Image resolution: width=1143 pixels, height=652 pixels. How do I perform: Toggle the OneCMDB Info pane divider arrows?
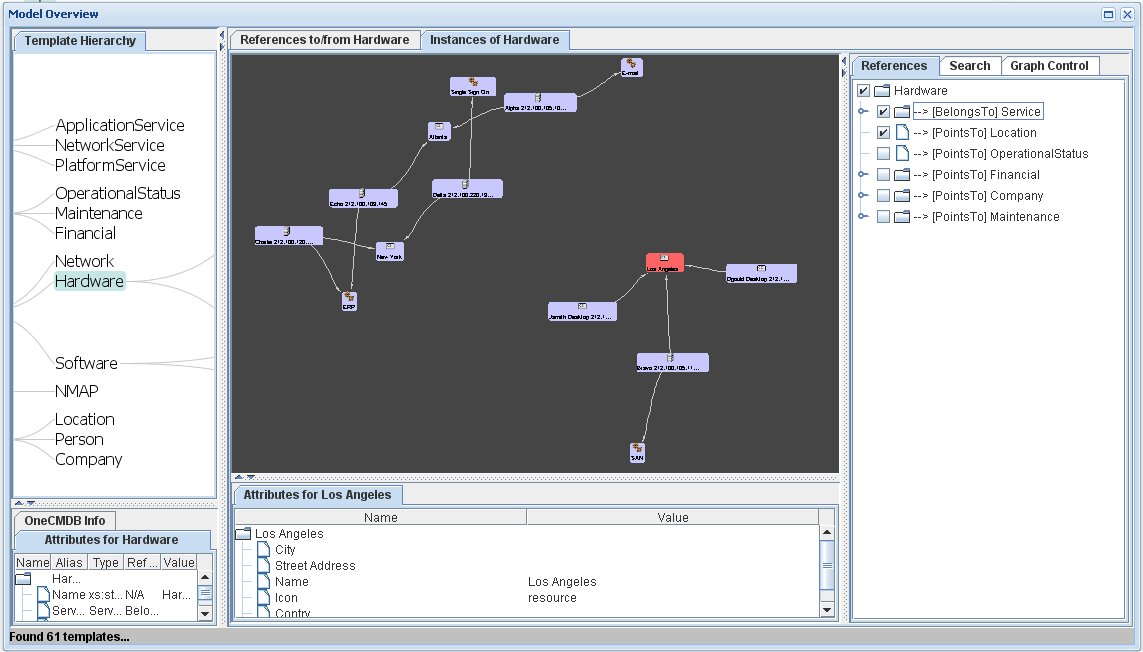(24, 503)
